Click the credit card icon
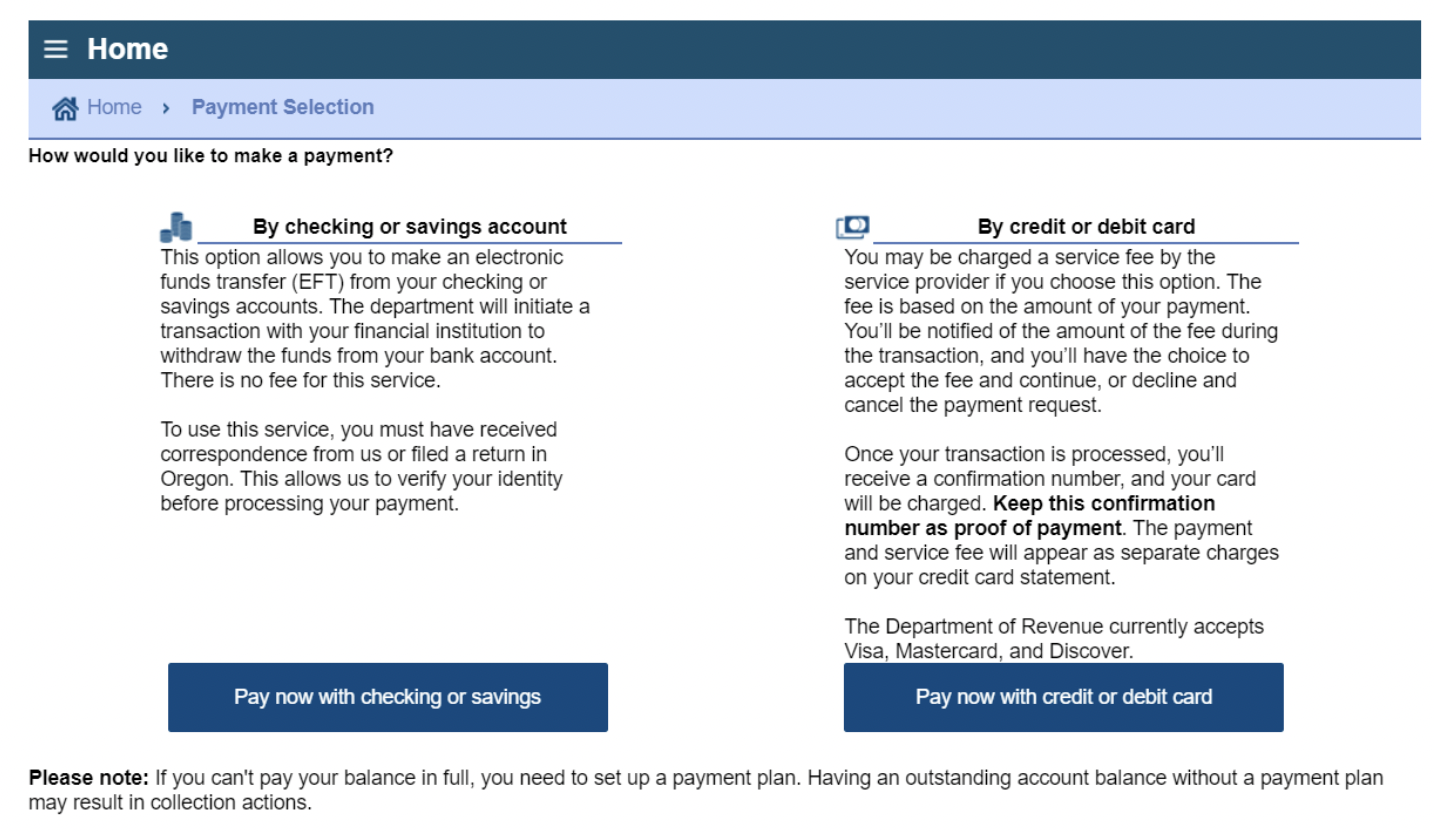 853,227
